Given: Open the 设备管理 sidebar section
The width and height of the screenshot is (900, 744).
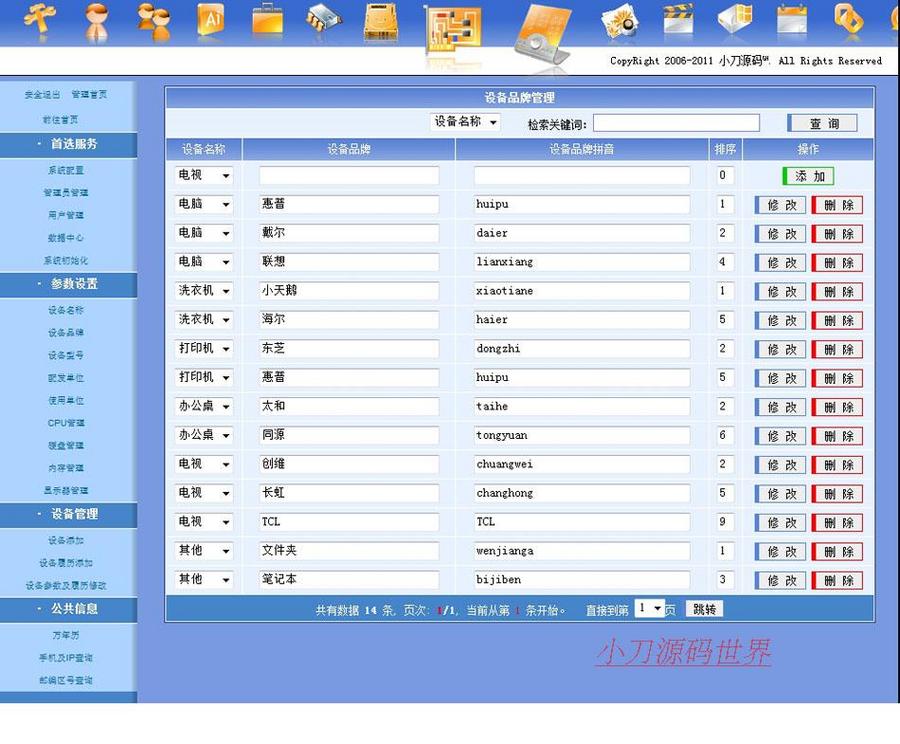Looking at the screenshot, I should (x=69, y=514).
